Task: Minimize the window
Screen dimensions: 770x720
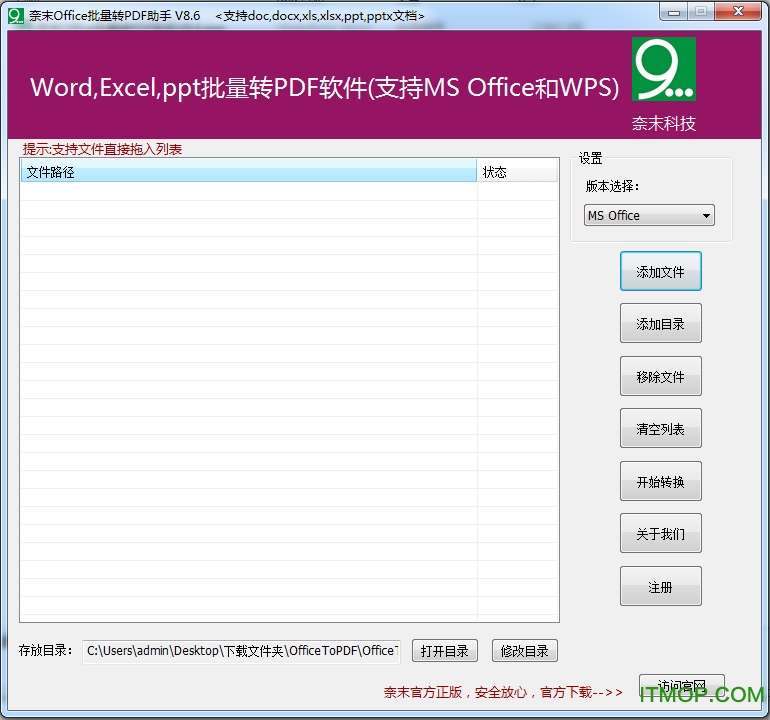Action: (674, 12)
